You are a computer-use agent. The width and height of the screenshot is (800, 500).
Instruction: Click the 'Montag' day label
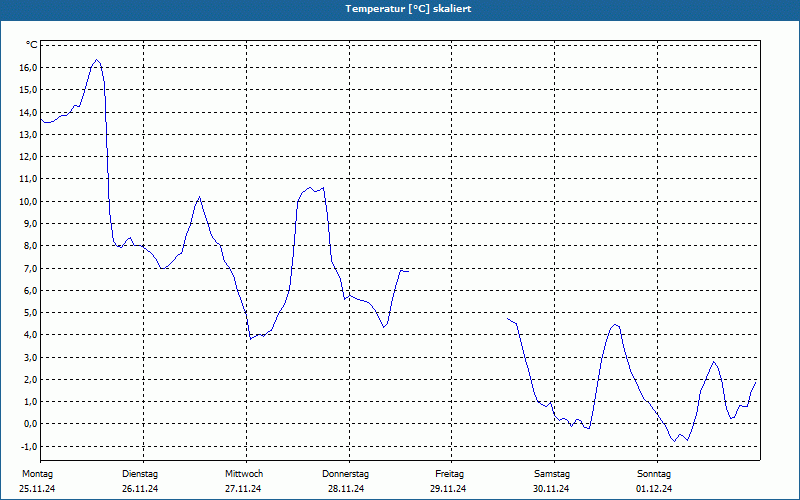coord(37,474)
